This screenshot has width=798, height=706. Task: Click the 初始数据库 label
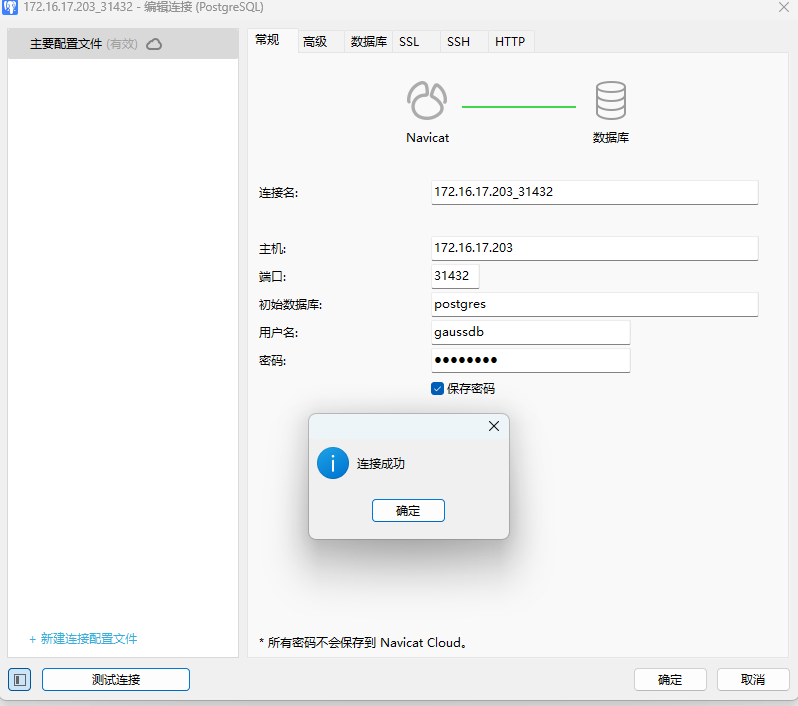tap(290, 305)
